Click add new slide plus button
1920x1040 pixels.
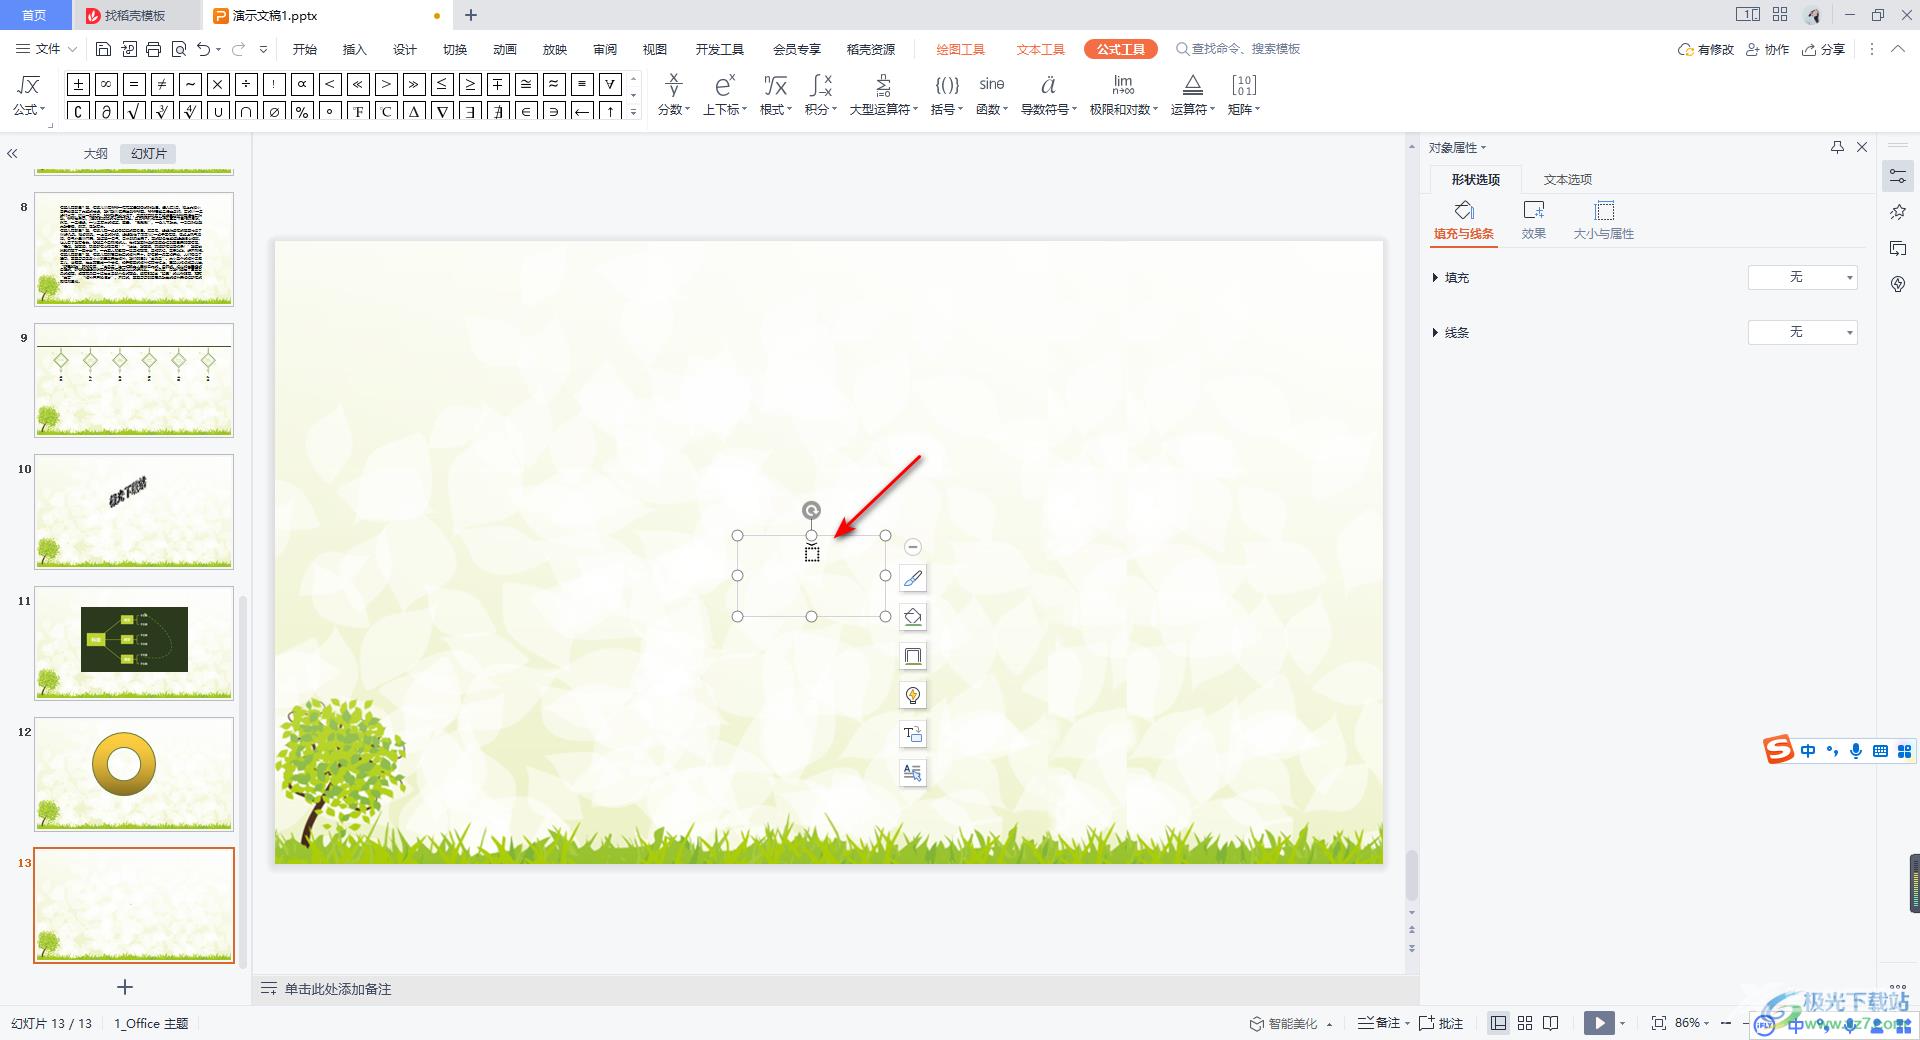point(125,987)
